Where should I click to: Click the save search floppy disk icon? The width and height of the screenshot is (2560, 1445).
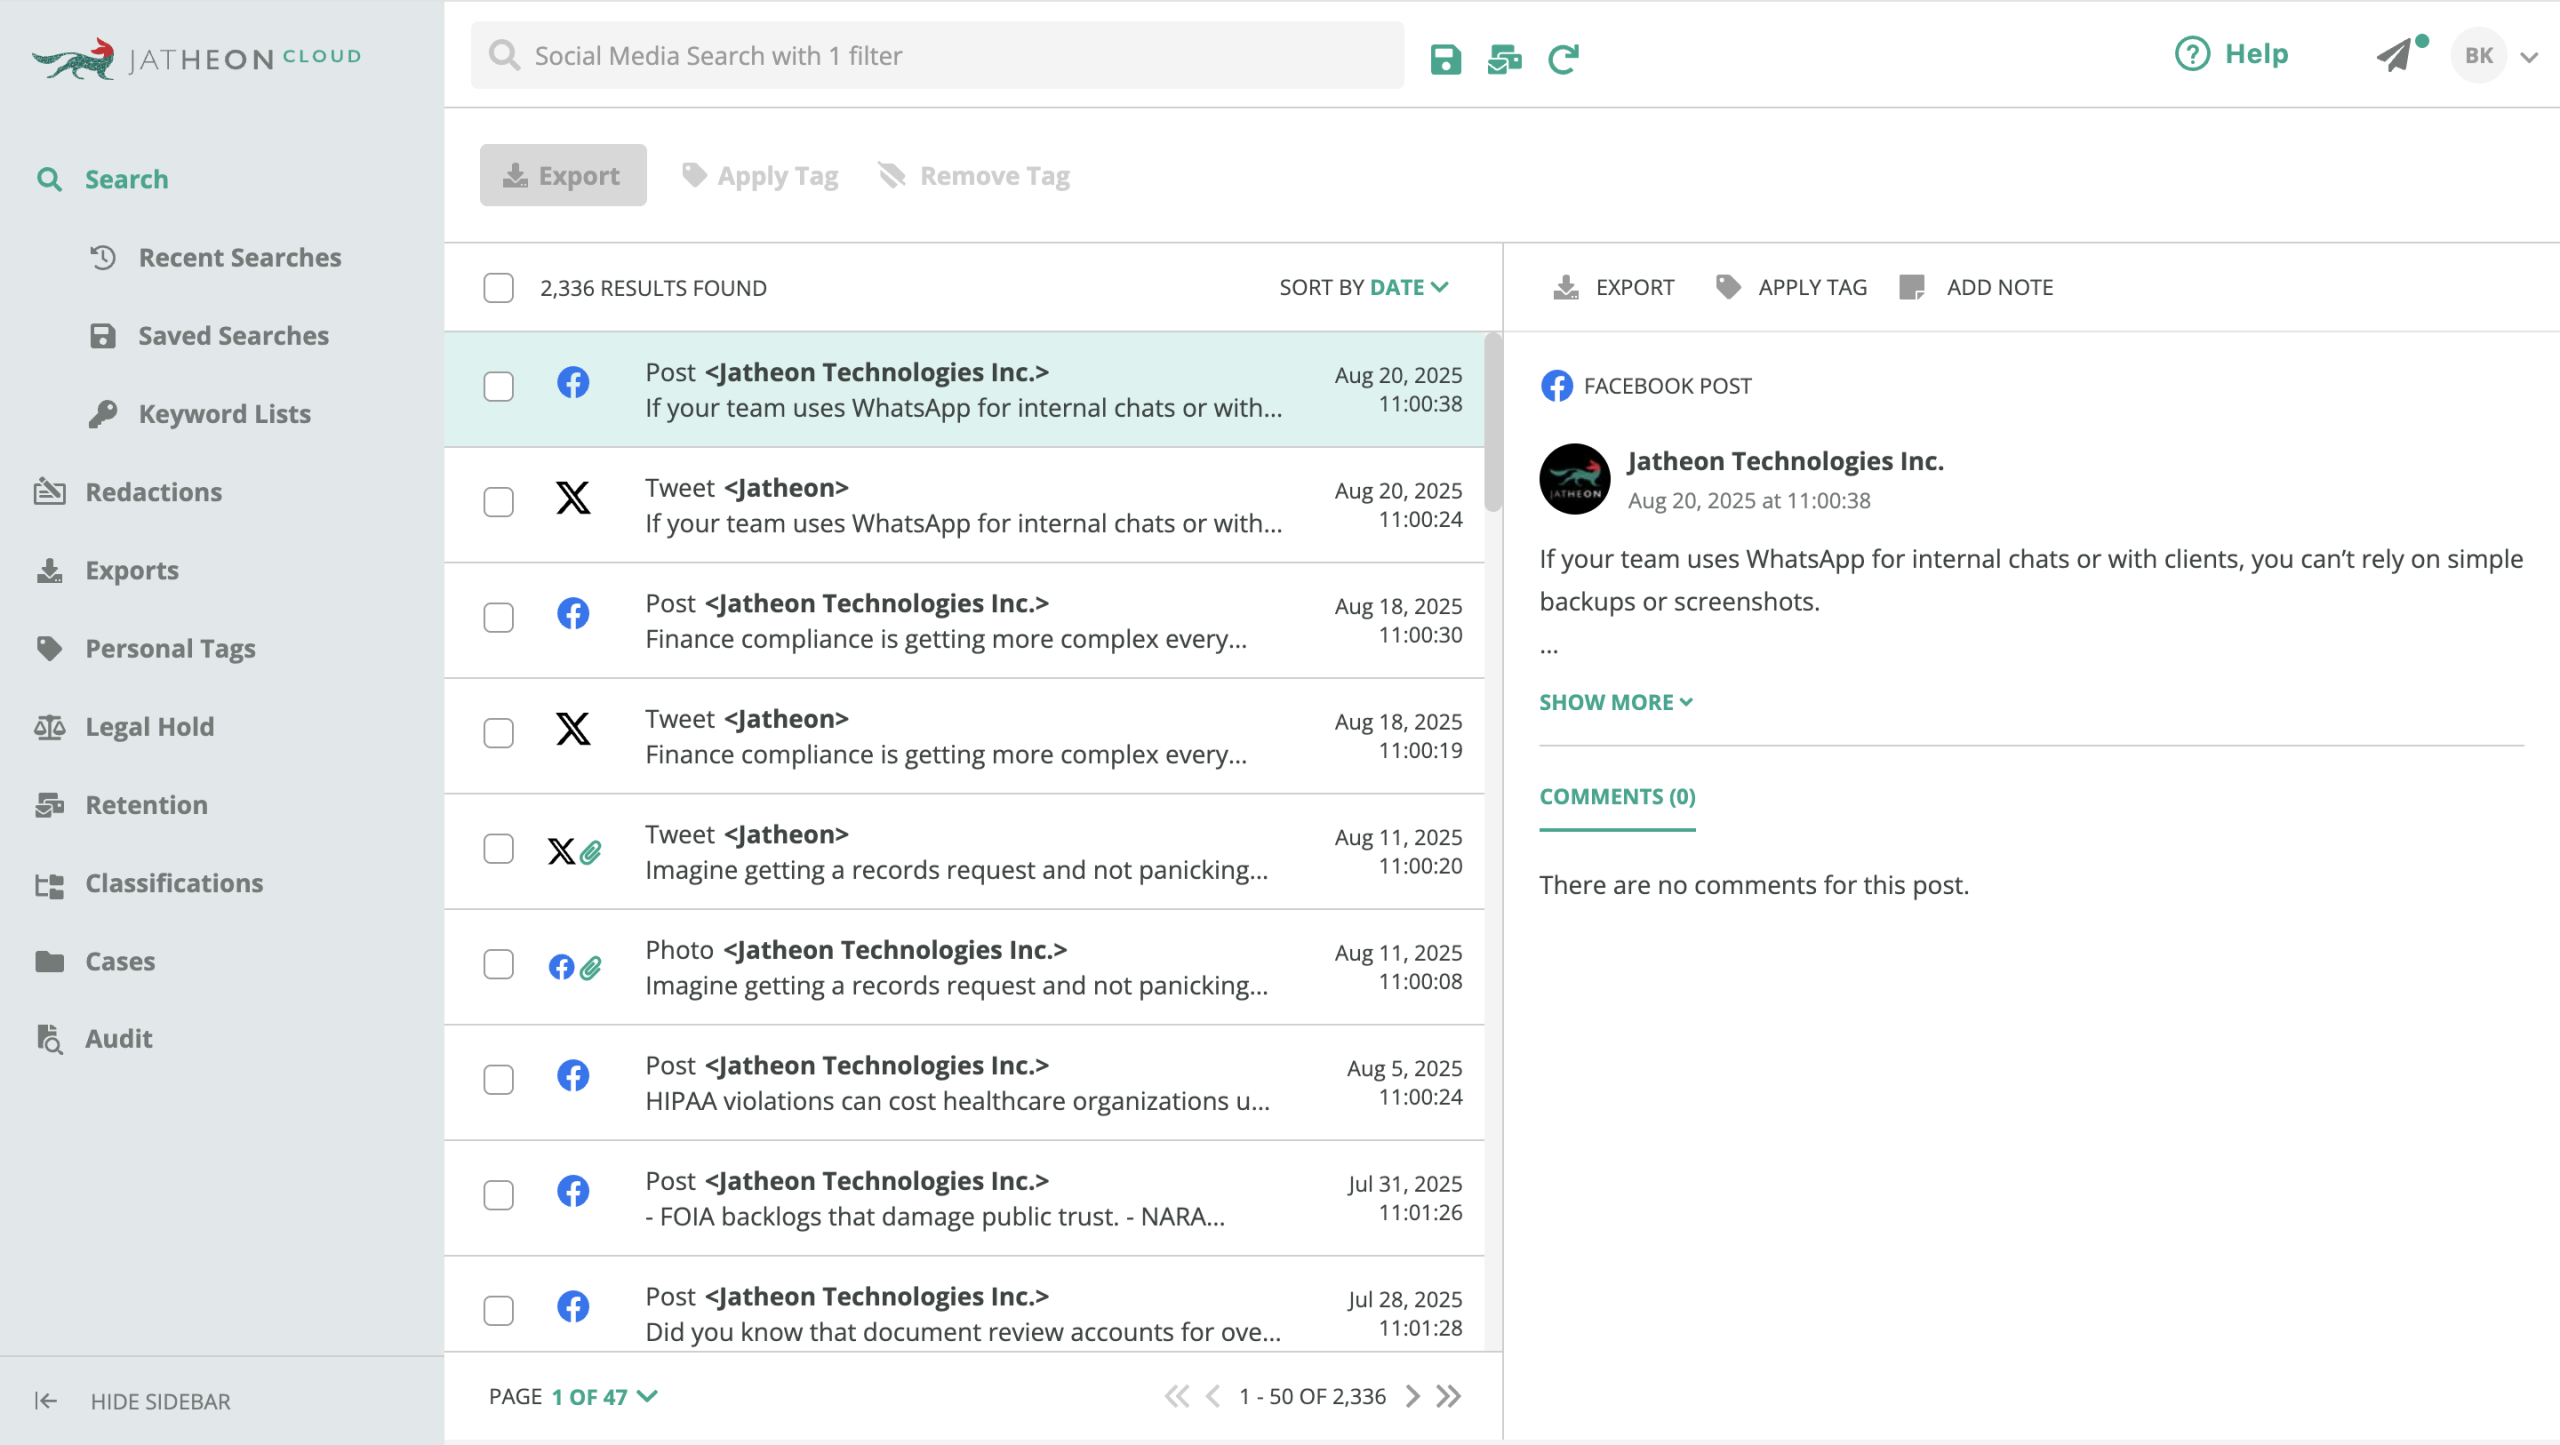click(x=1445, y=59)
